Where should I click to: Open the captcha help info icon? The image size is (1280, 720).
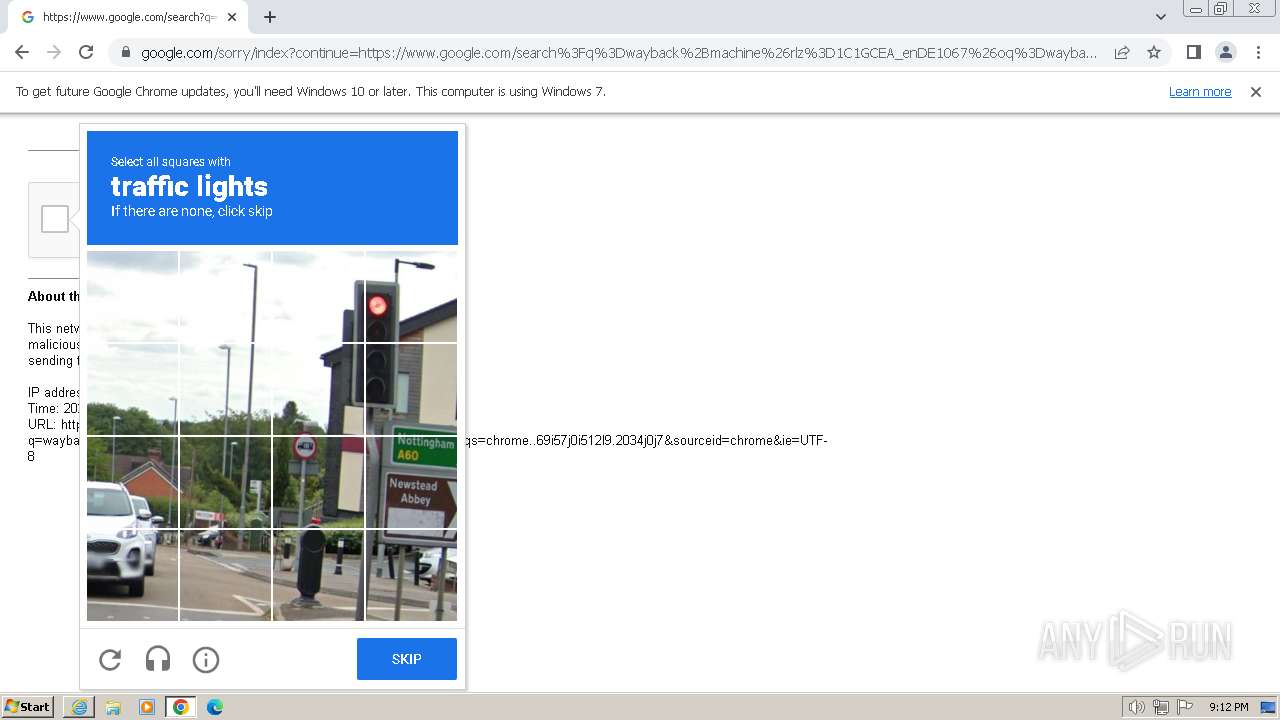(206, 659)
